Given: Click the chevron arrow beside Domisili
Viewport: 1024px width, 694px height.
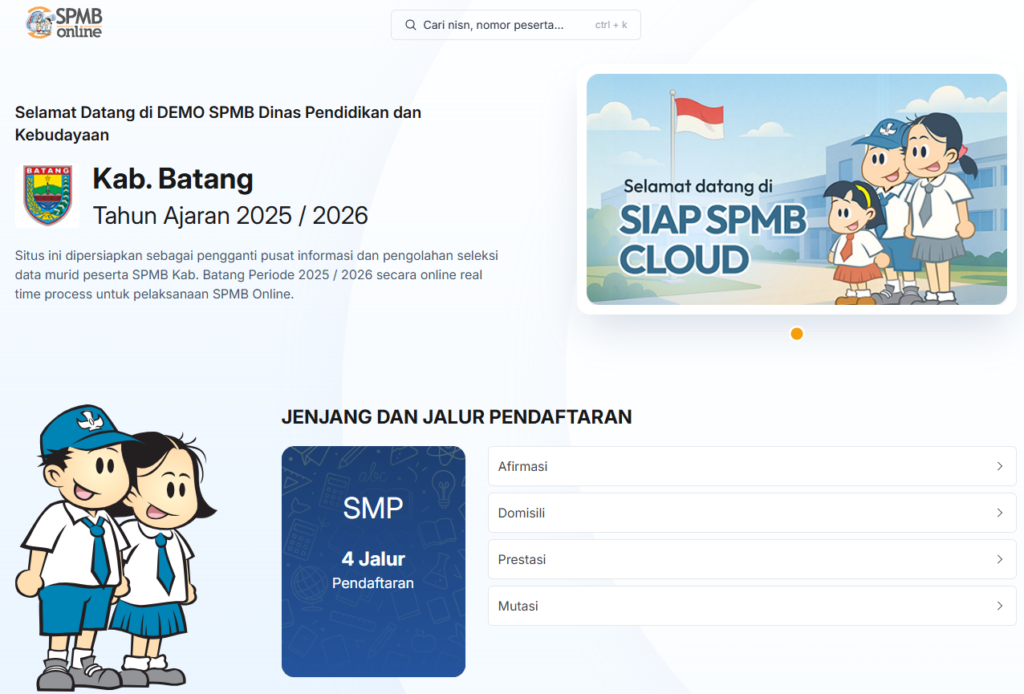Looking at the screenshot, I should pos(999,513).
